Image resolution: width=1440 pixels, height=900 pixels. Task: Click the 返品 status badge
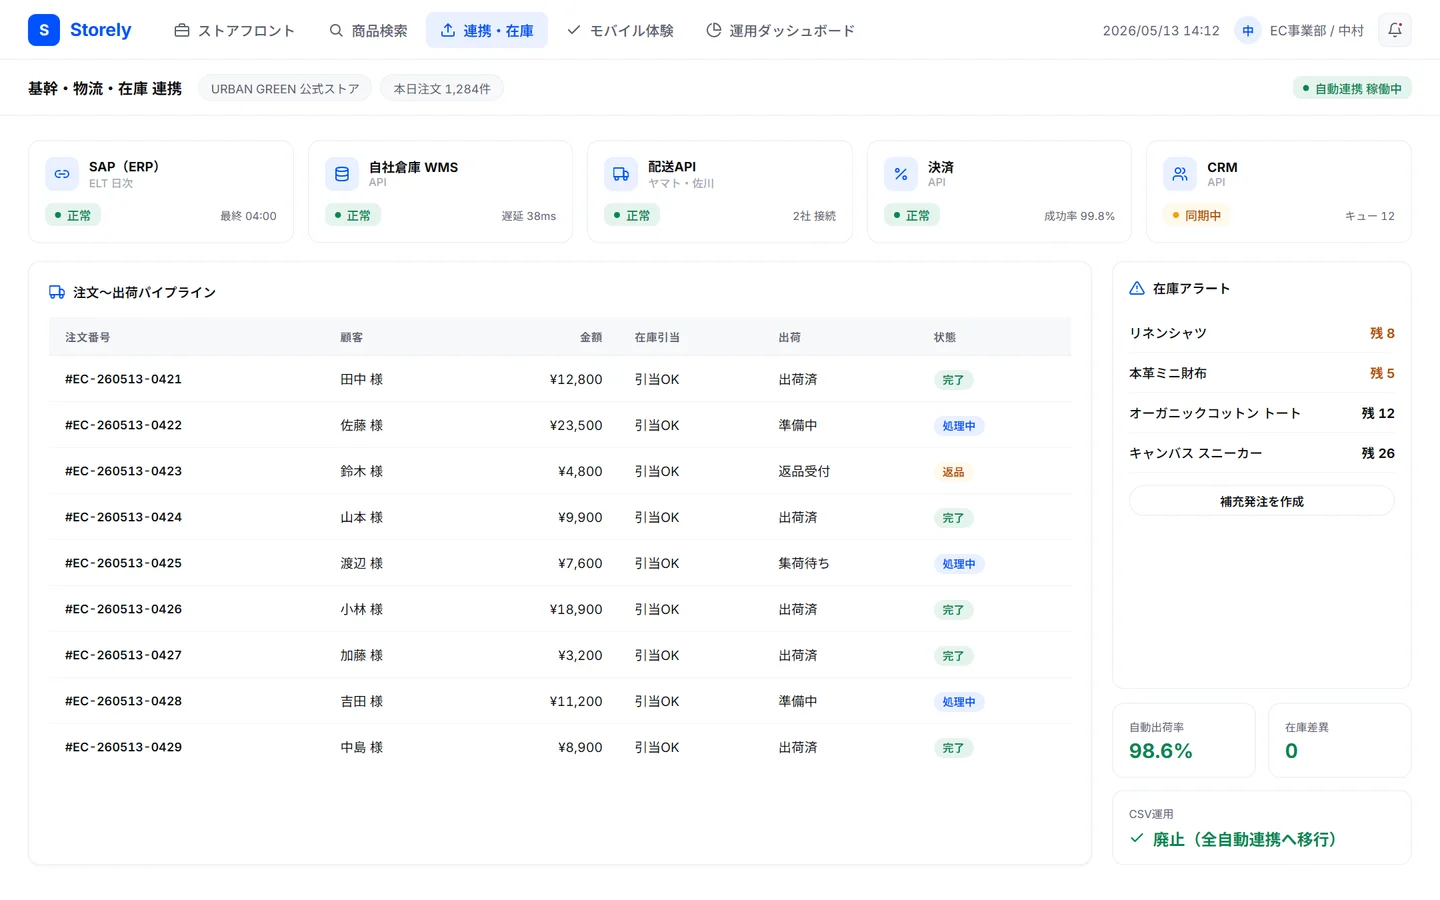[953, 472]
